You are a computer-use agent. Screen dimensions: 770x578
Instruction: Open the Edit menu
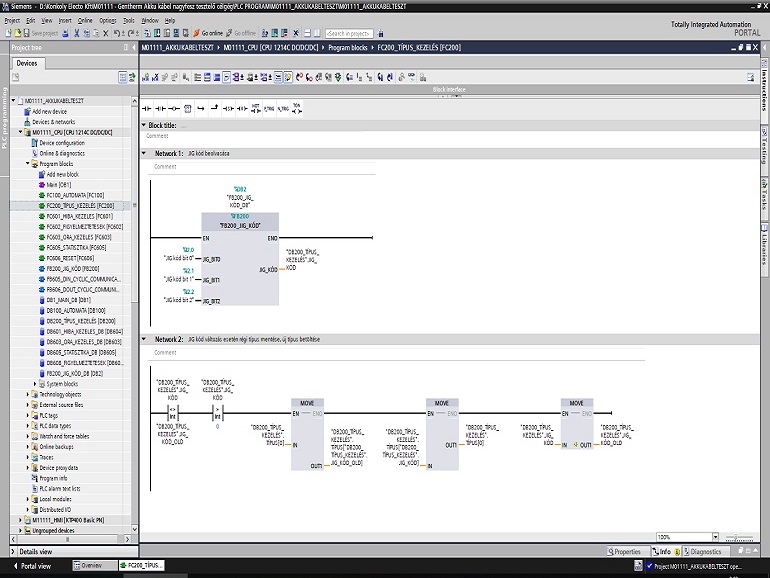point(30,21)
